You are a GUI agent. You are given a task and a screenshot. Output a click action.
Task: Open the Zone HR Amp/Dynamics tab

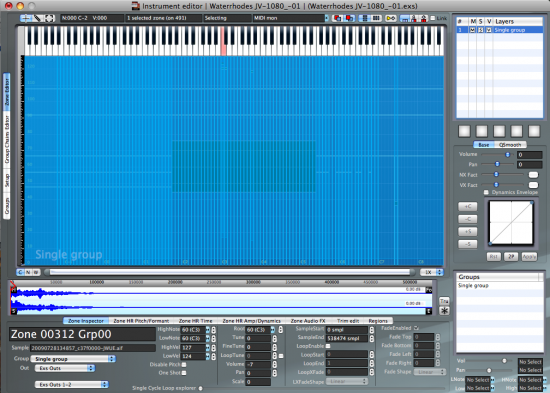point(251,321)
